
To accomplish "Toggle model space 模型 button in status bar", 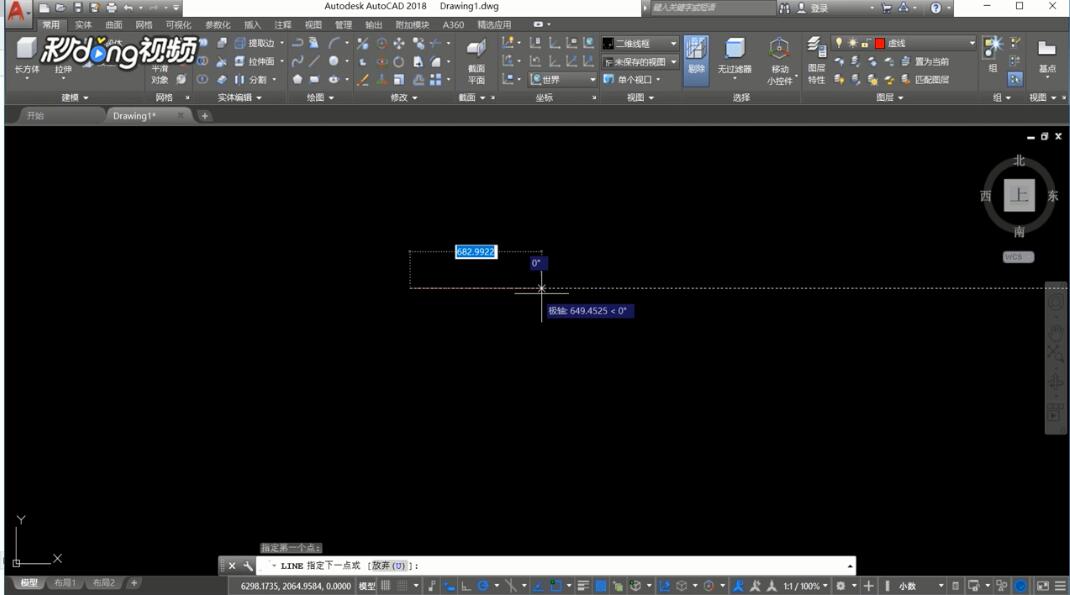I will click(x=367, y=585).
